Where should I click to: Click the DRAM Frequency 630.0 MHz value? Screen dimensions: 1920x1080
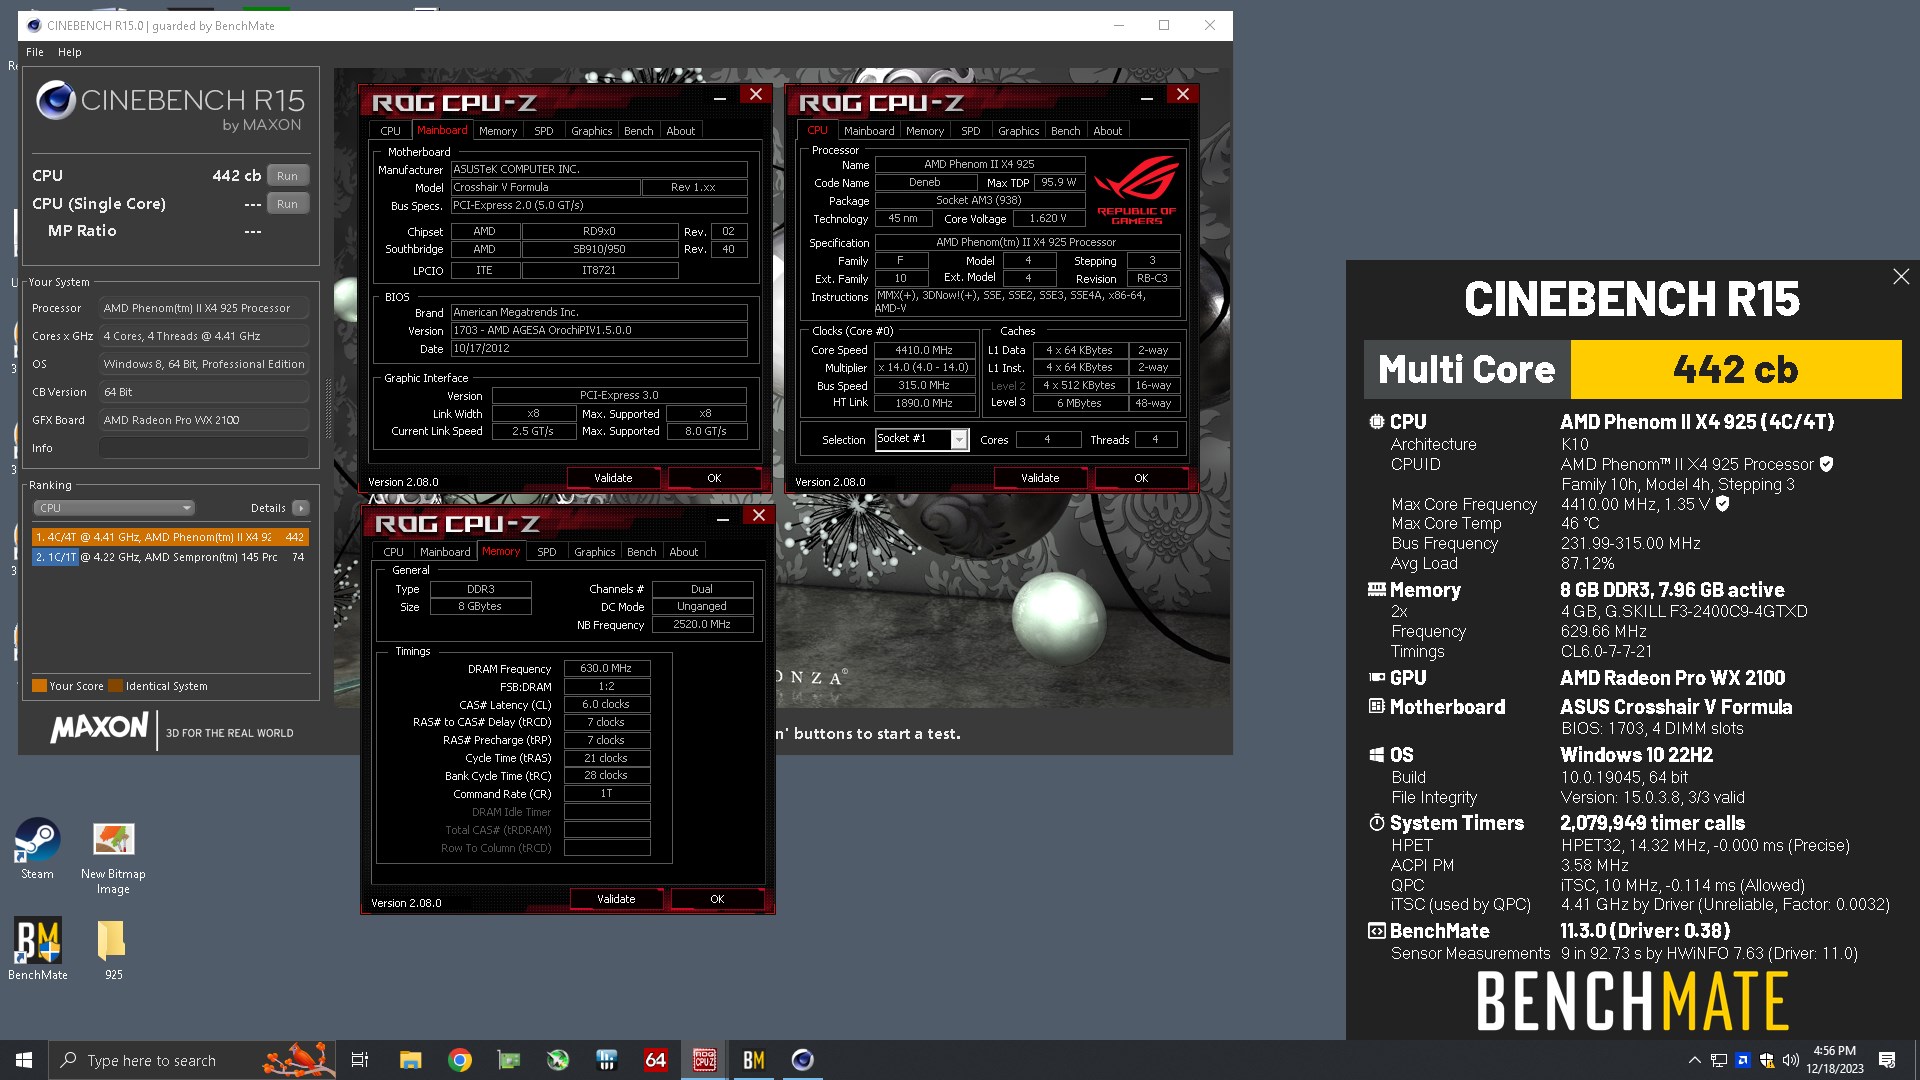pos(607,668)
